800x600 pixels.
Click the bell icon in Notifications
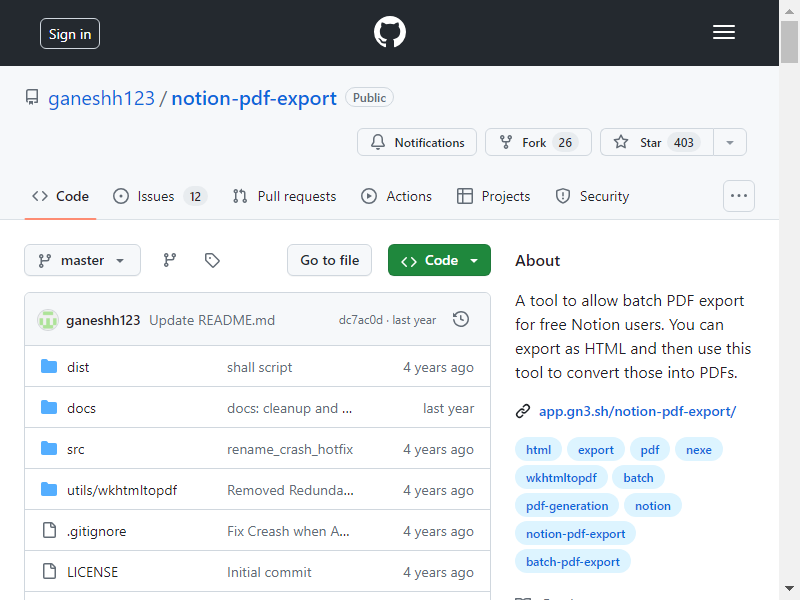378,142
